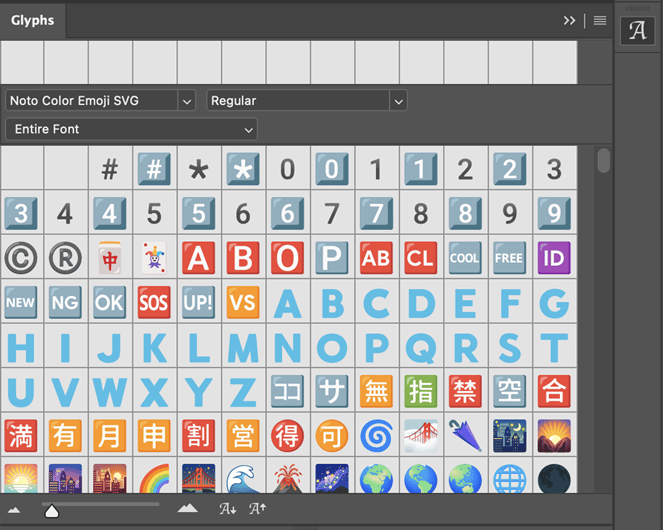Select the rainbow emoji glyph
The image size is (663, 530).
point(154,478)
